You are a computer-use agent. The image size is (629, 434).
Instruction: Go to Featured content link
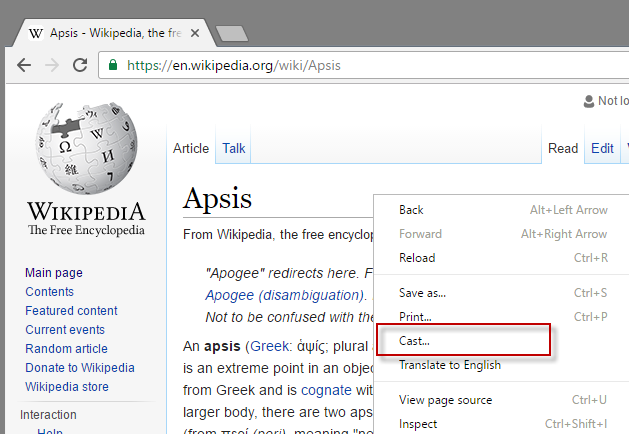click(x=71, y=310)
